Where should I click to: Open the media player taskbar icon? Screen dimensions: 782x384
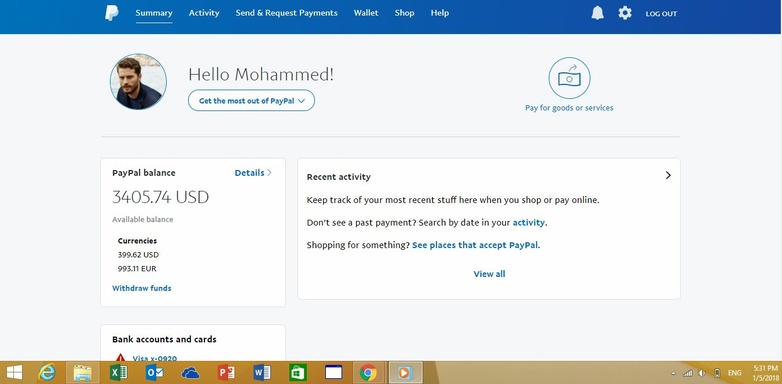pyautogui.click(x=405, y=373)
